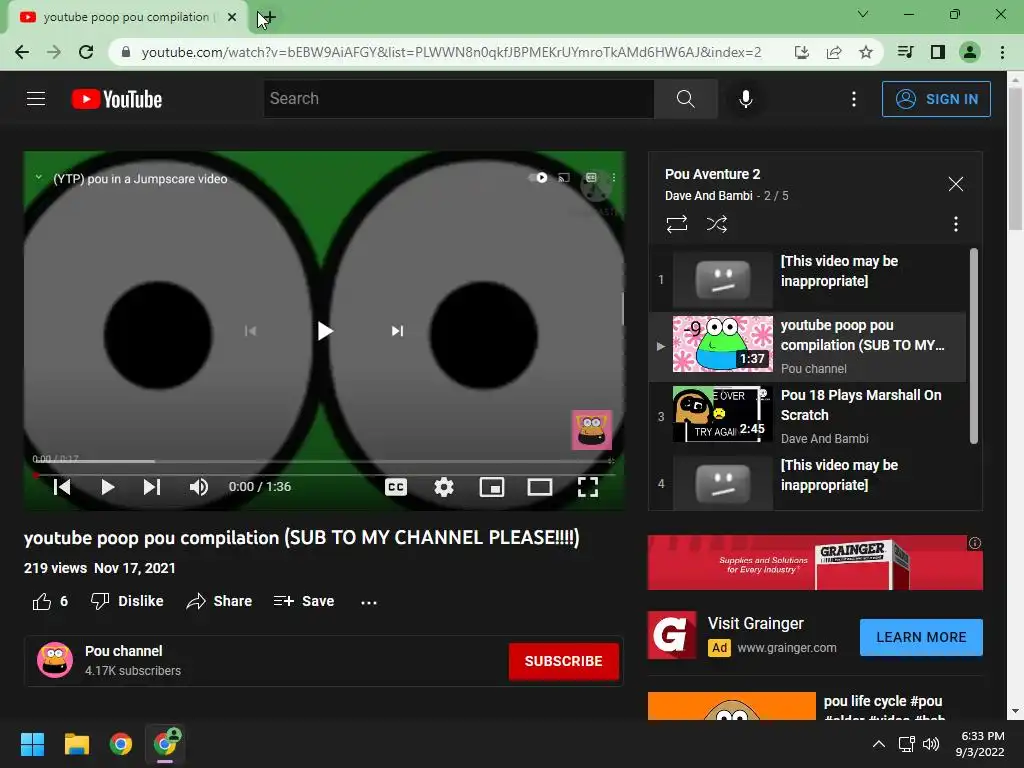Play video with center play button
This screenshot has height=768, width=1024.
(325, 331)
